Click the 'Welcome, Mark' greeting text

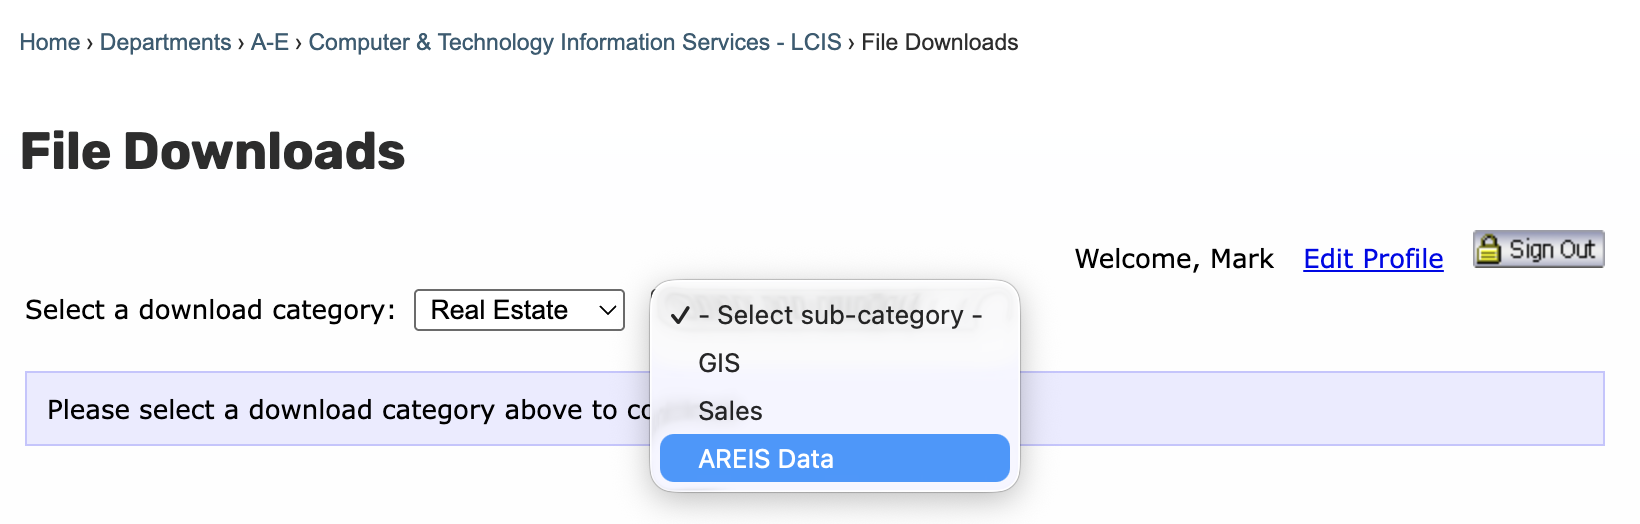tap(1173, 259)
